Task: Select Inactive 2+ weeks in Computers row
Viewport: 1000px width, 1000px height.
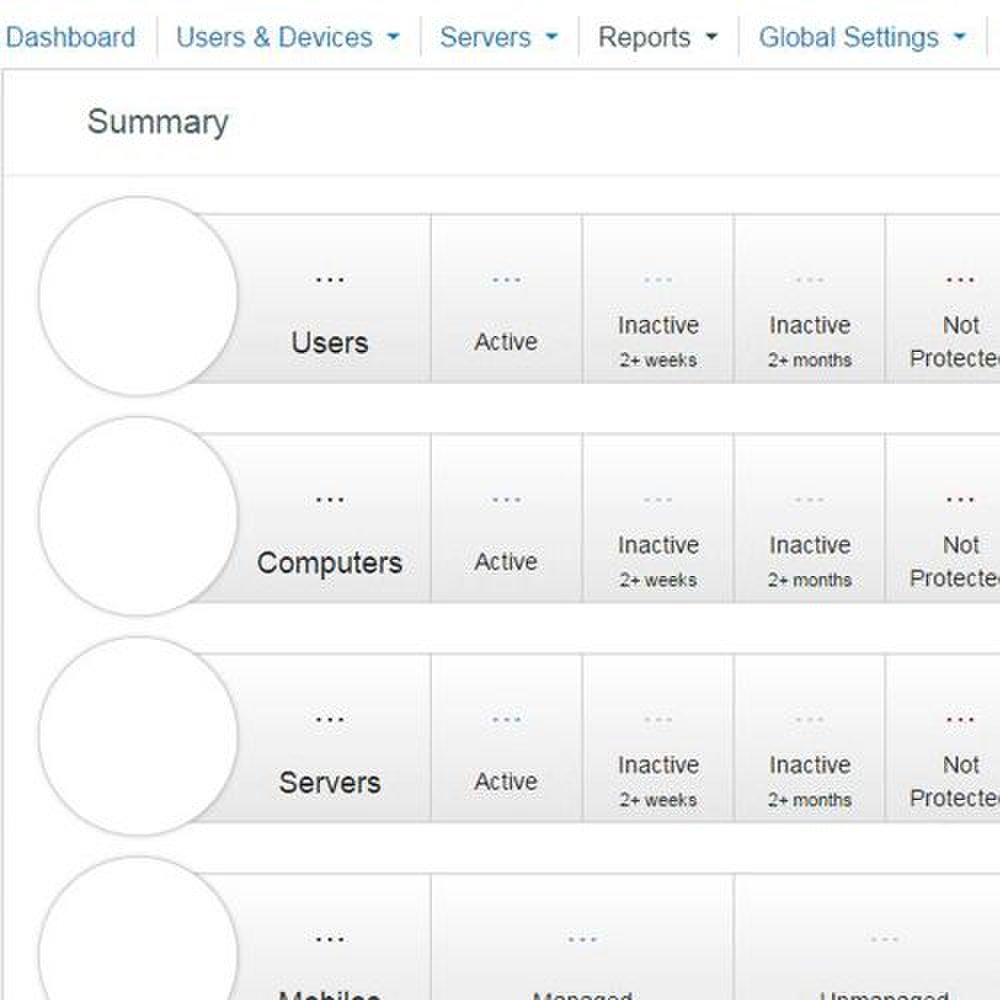Action: click(658, 518)
